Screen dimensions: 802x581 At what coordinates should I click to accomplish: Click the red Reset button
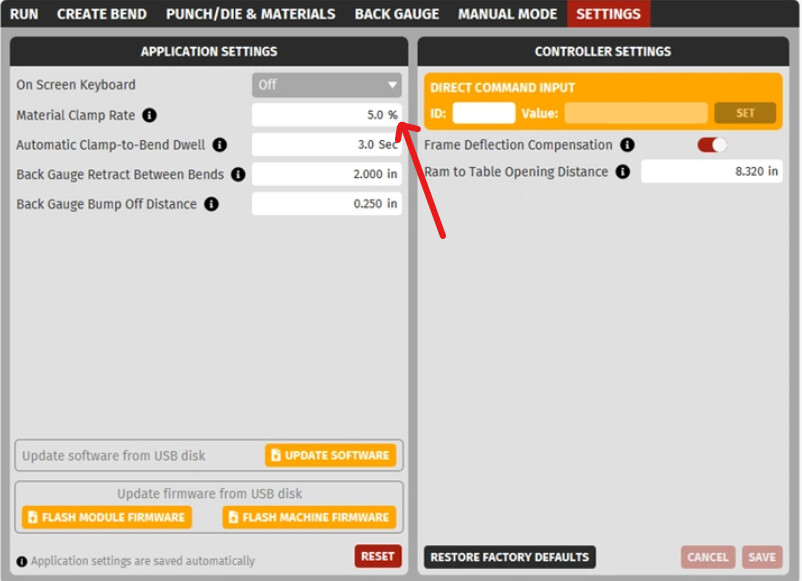[x=378, y=556]
